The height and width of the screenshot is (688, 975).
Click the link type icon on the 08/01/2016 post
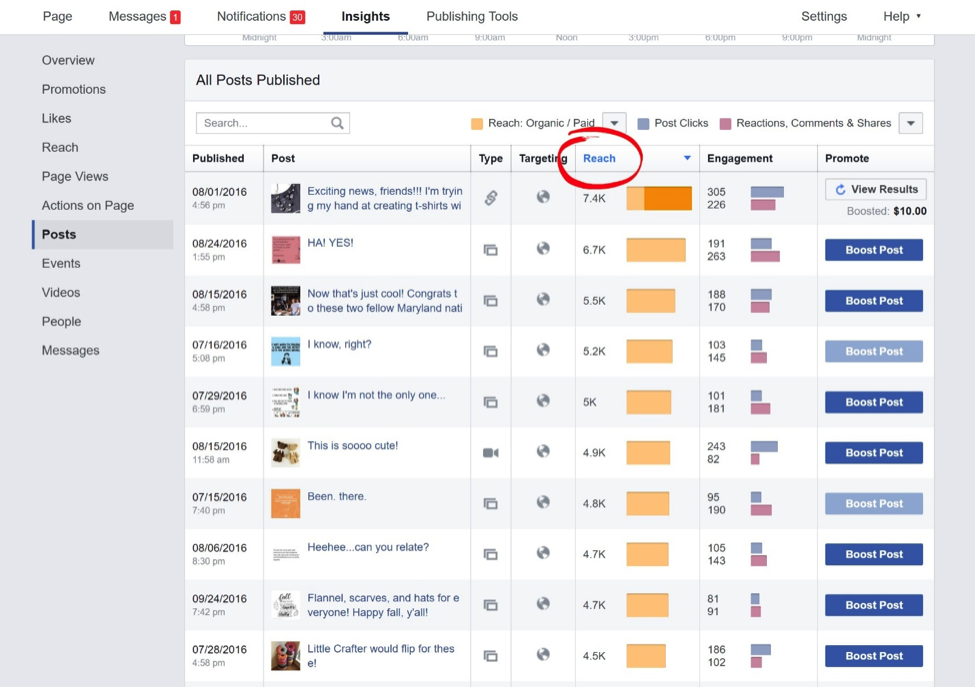490,197
